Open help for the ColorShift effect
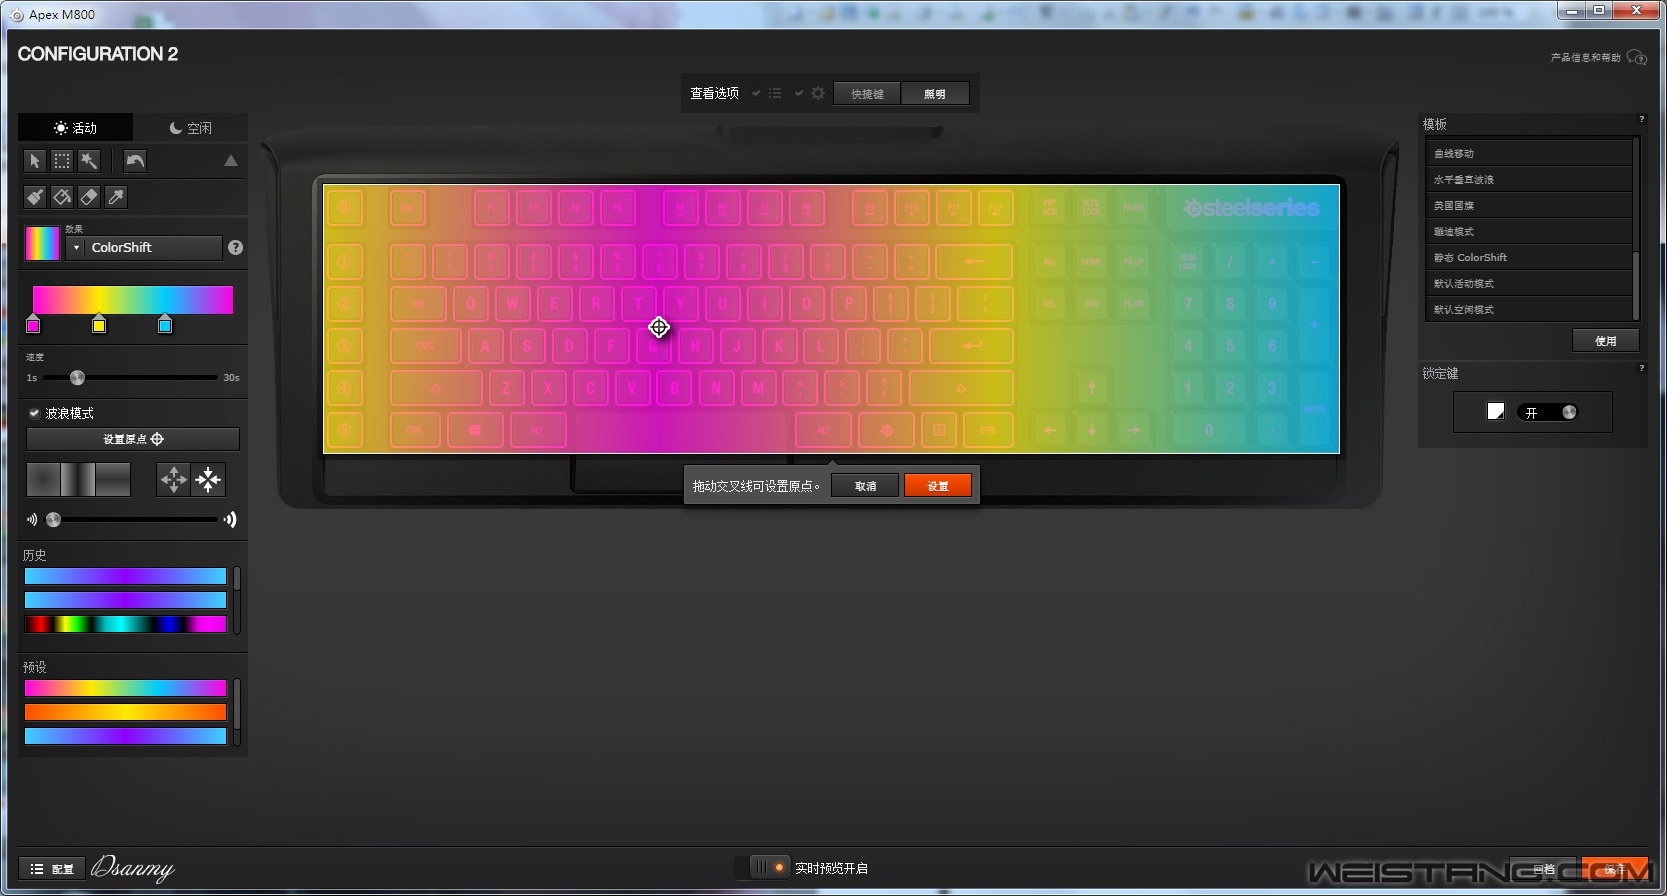1667x896 pixels. pos(236,248)
